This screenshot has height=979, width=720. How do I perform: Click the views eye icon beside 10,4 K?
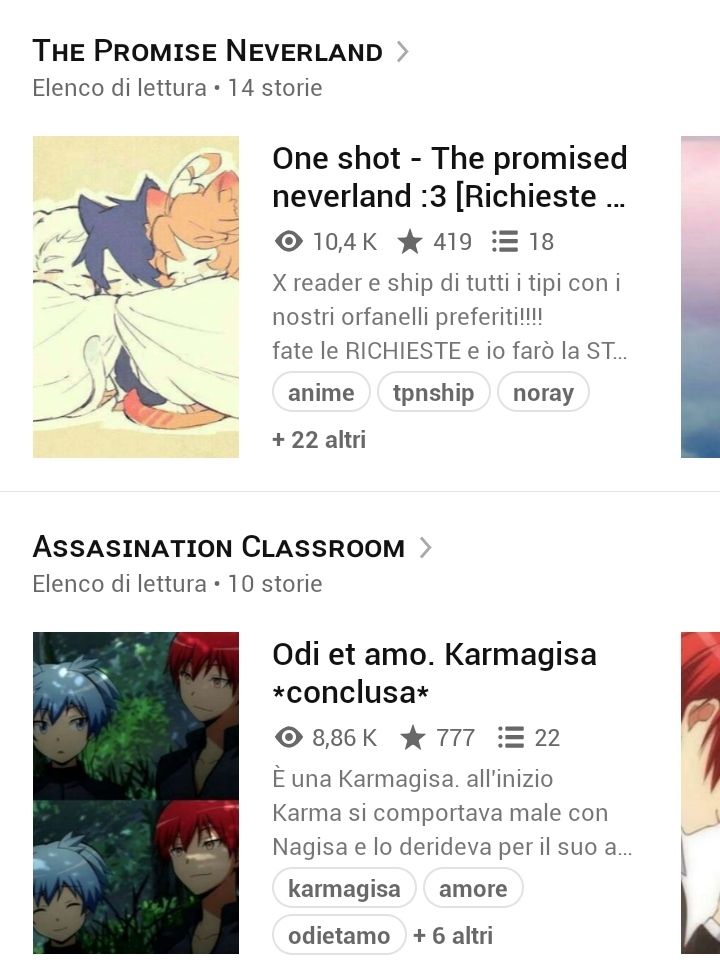click(x=288, y=241)
